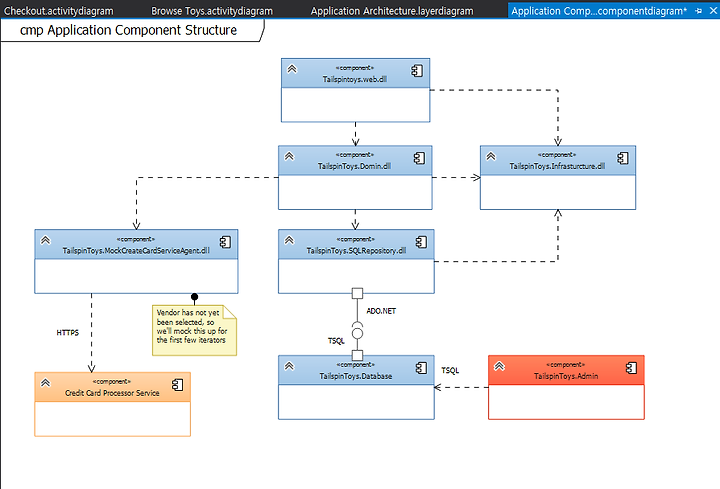This screenshot has height=489, width=720.
Task: Select the SQLRepository port square at bottom edge
Action: pos(357,293)
